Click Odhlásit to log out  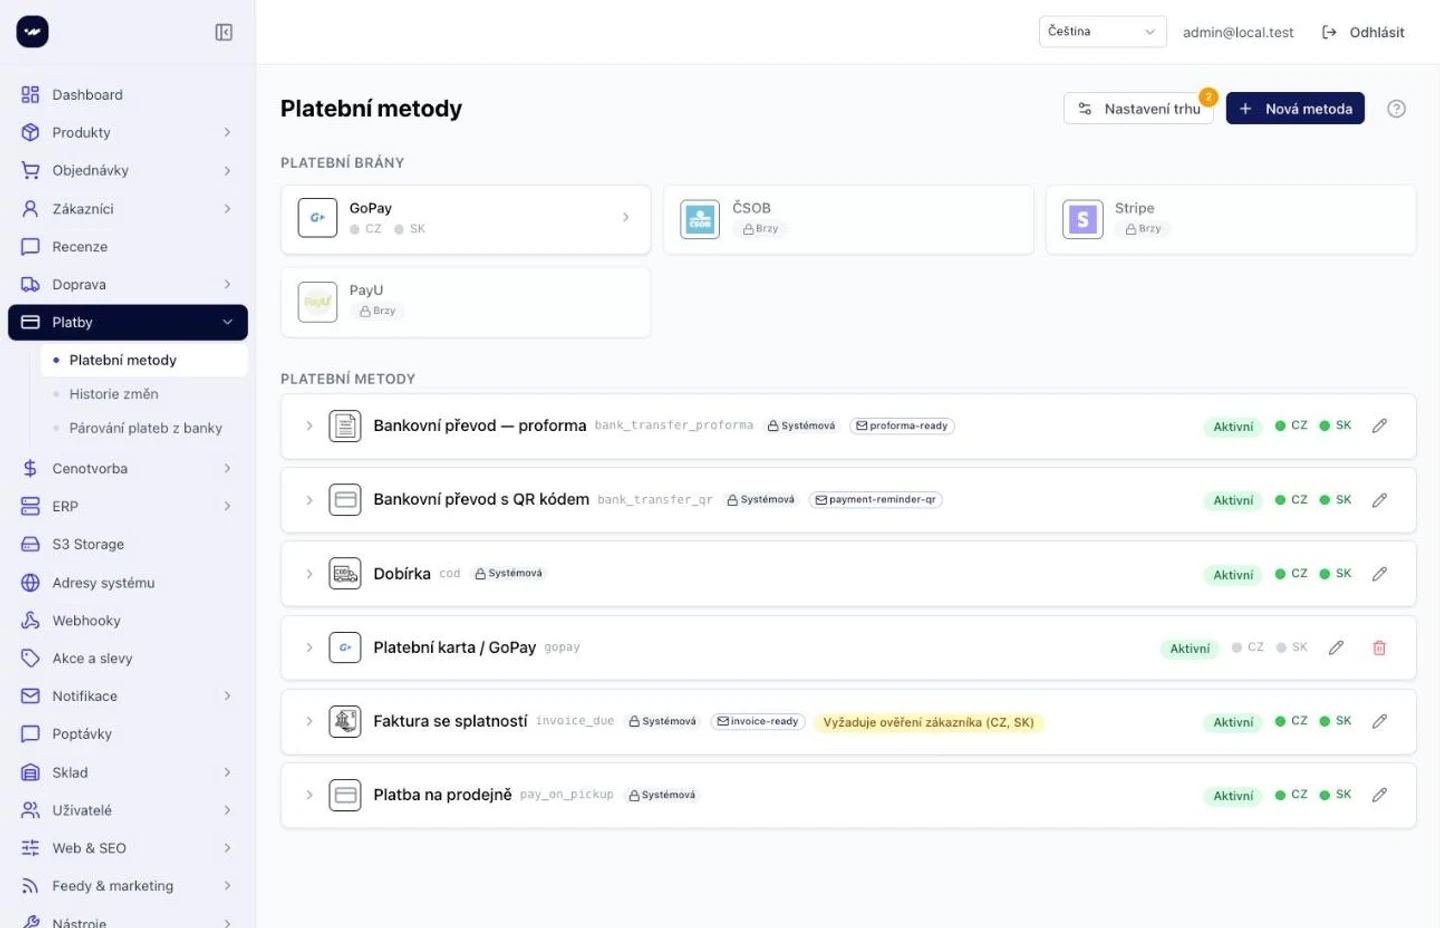1363,33
